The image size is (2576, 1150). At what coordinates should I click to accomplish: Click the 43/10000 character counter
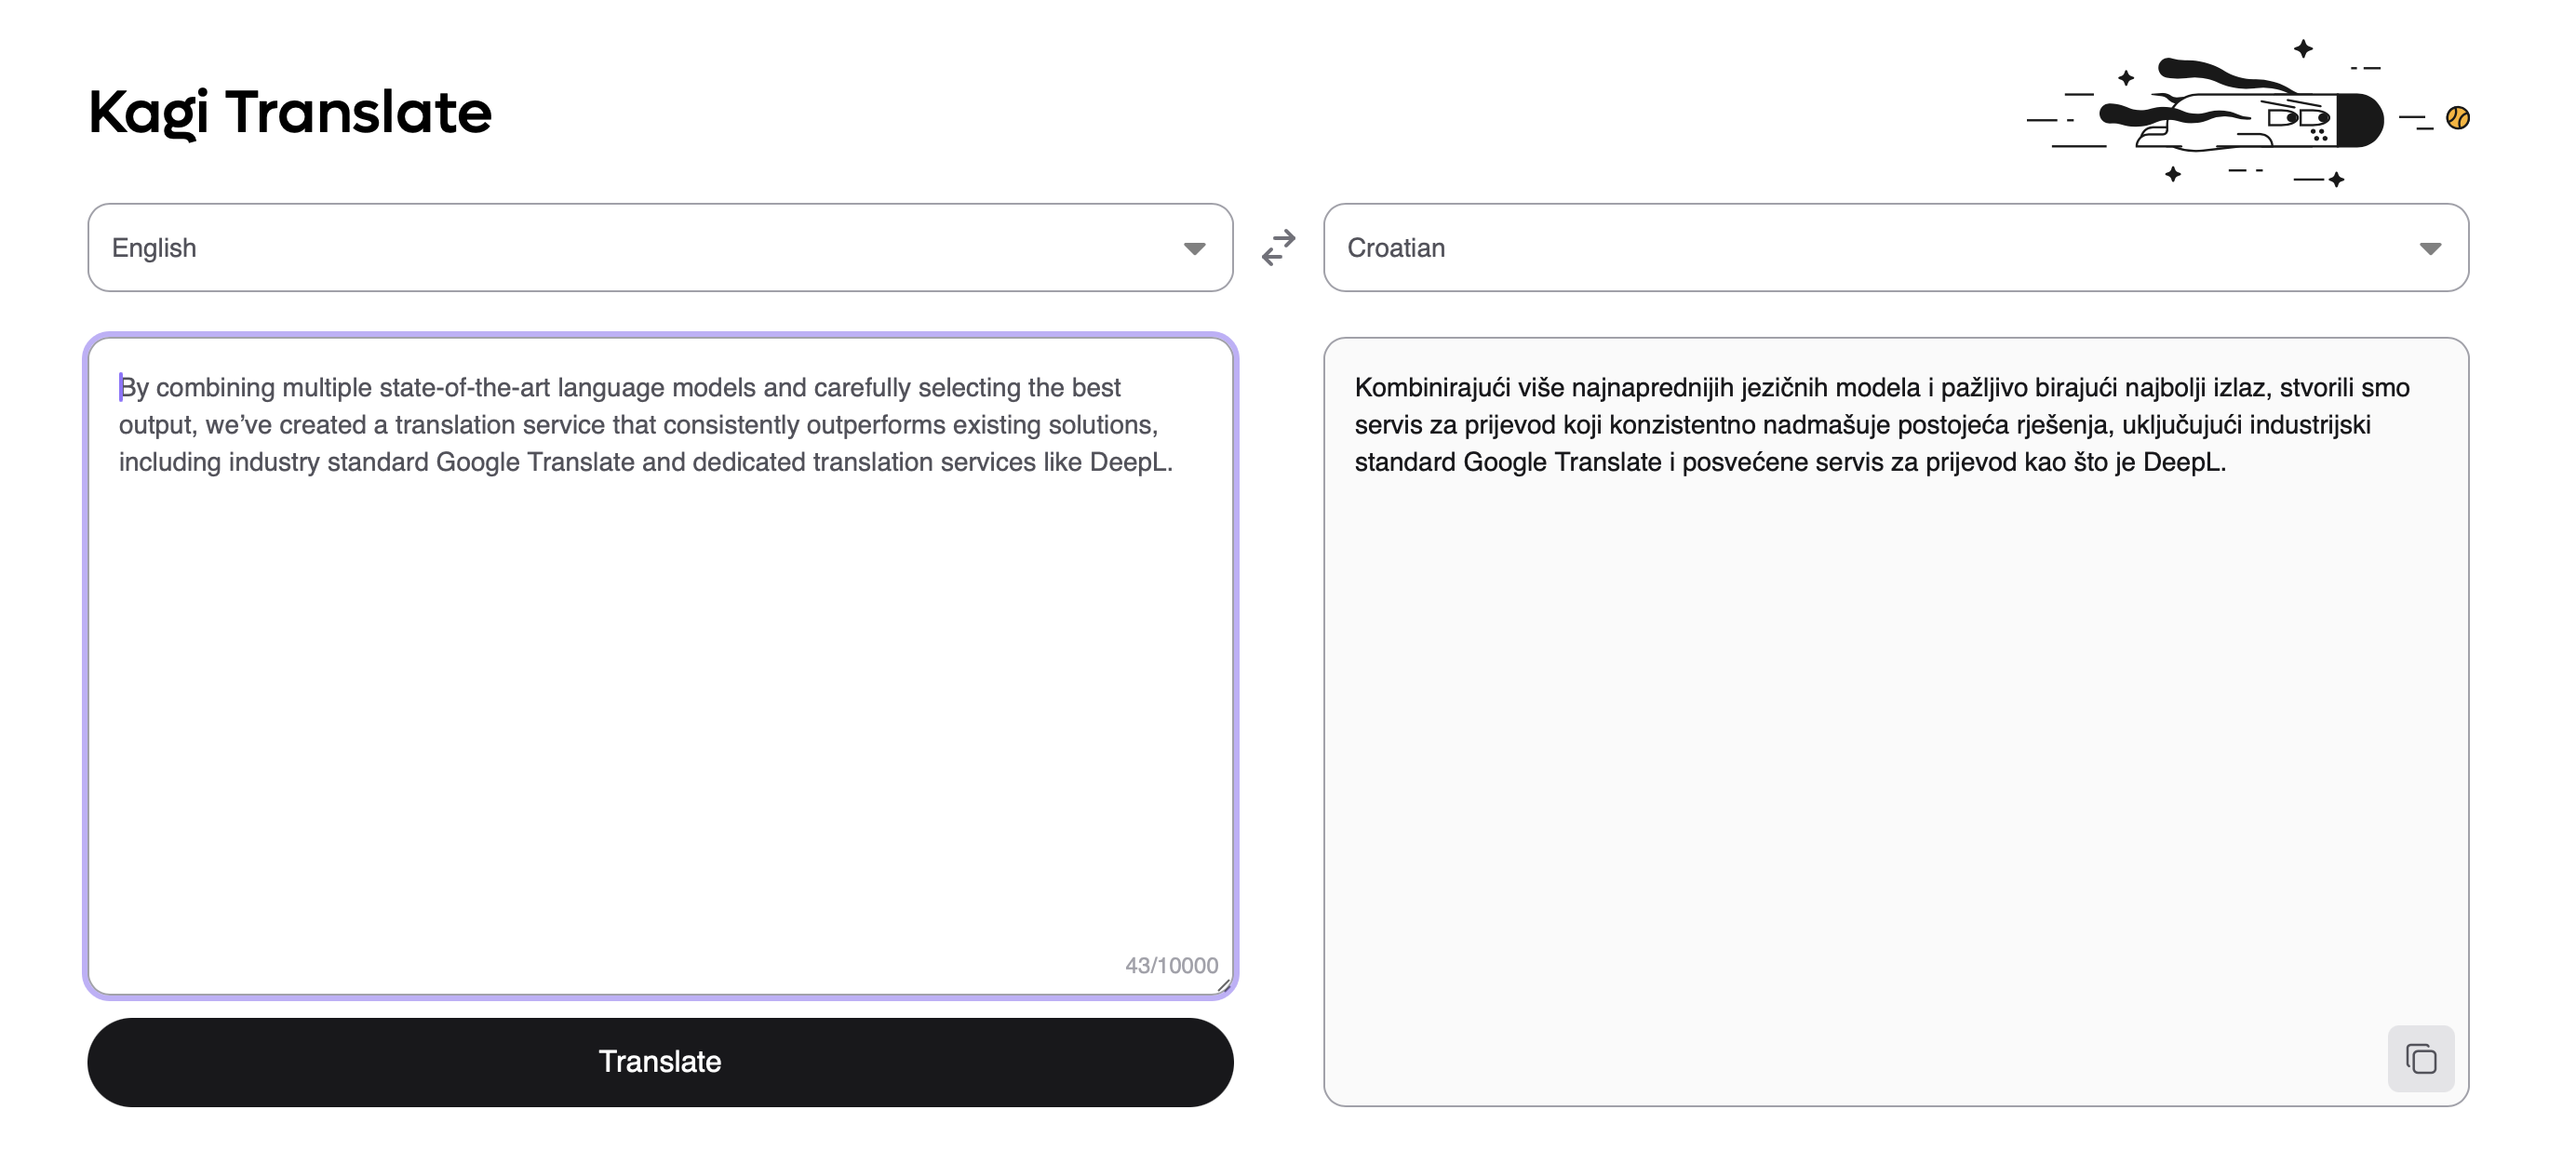[1170, 965]
